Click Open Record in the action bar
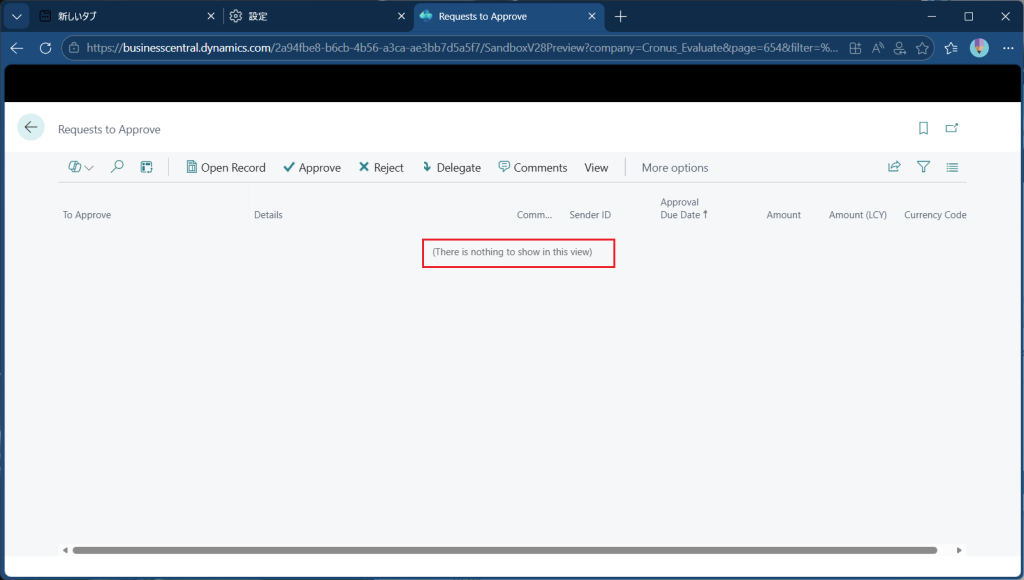 click(226, 167)
